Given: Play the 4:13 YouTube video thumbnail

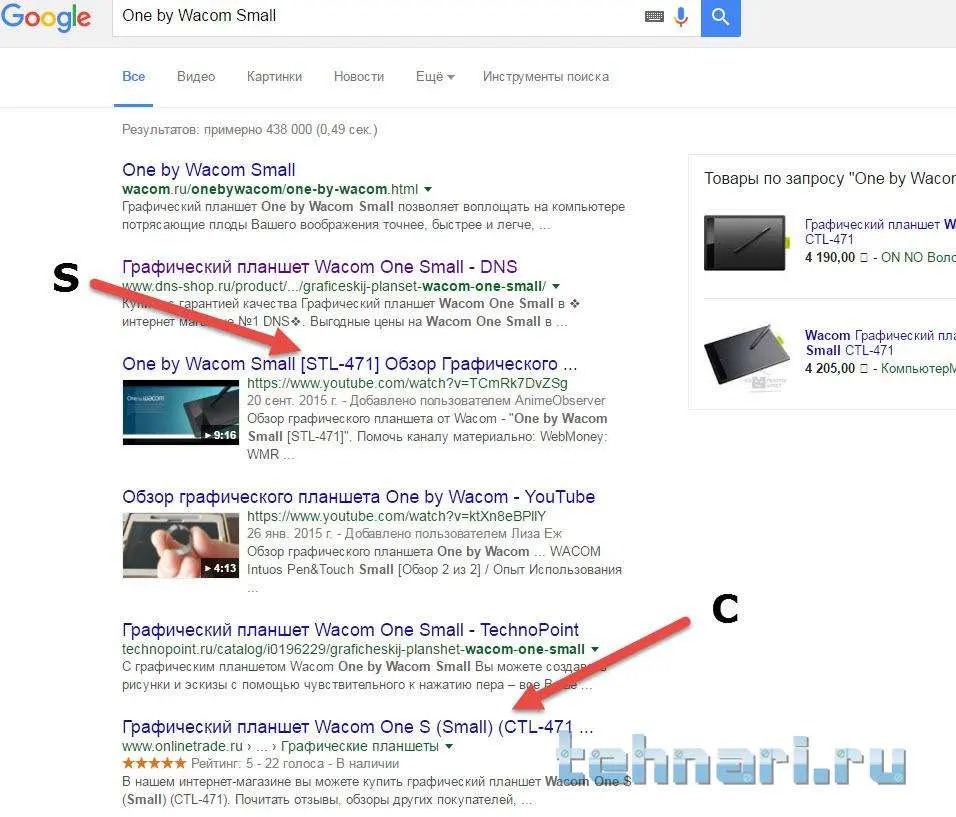Looking at the screenshot, I should [181, 545].
